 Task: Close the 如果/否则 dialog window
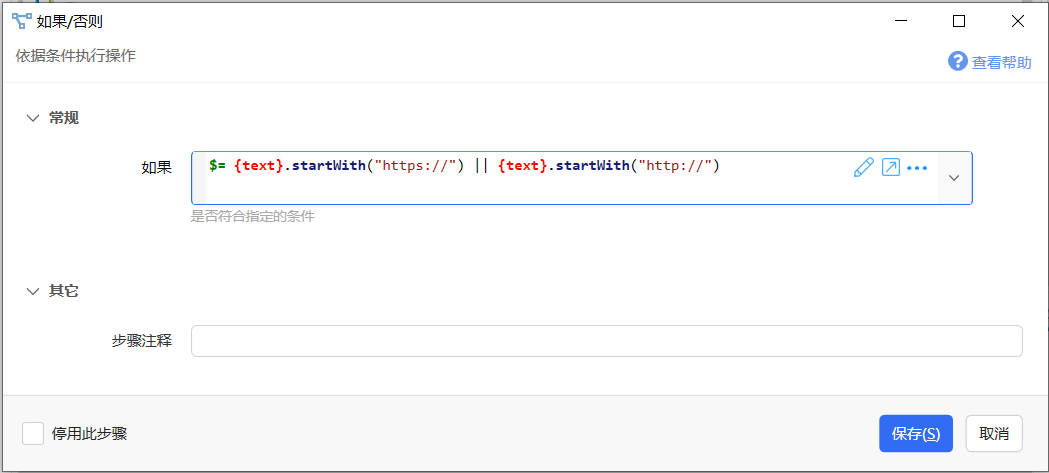1018,21
